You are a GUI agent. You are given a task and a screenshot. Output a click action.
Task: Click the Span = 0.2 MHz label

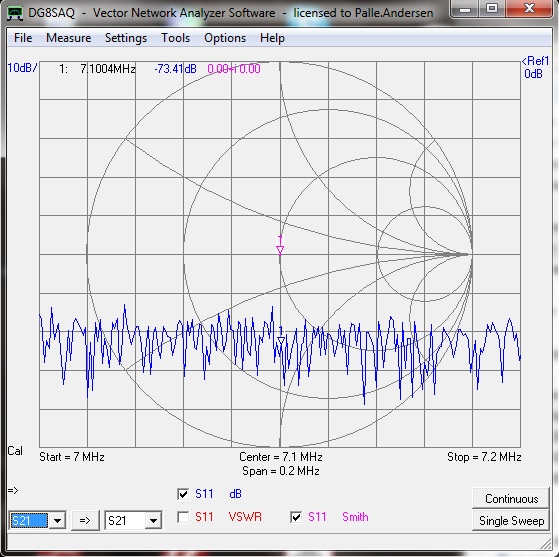click(281, 471)
